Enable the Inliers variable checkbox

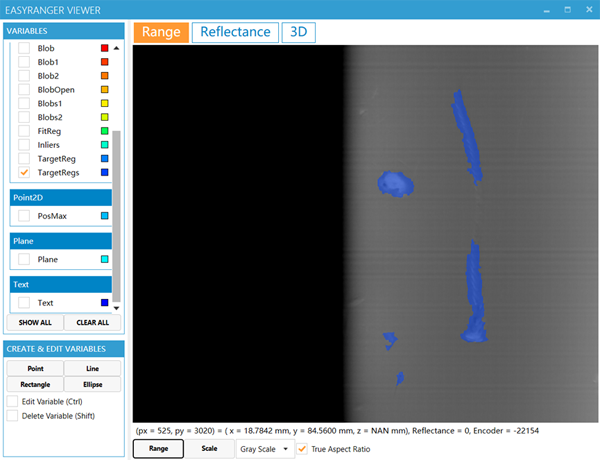(x=24, y=145)
